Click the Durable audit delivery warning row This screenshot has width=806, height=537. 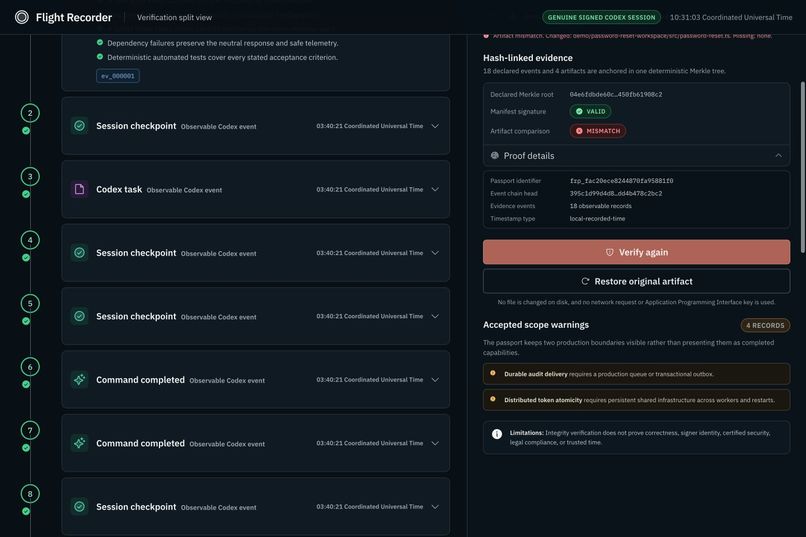tap(636, 374)
